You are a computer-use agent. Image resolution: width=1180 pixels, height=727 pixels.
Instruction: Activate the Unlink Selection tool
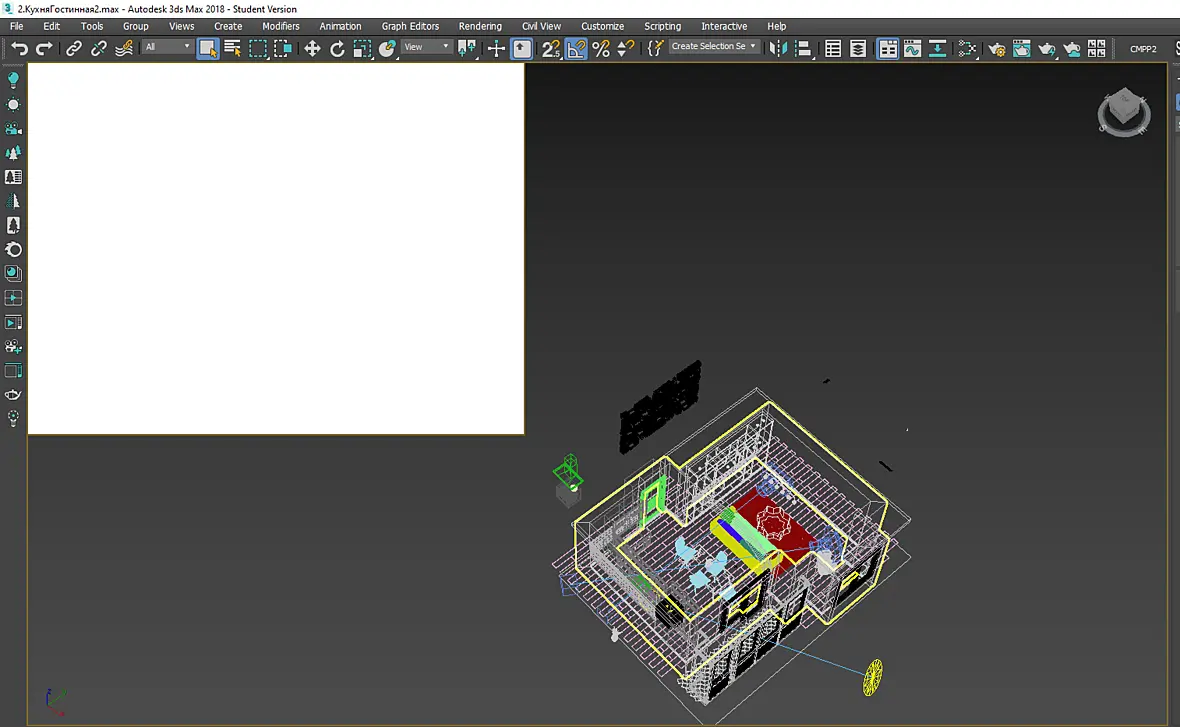coord(99,49)
